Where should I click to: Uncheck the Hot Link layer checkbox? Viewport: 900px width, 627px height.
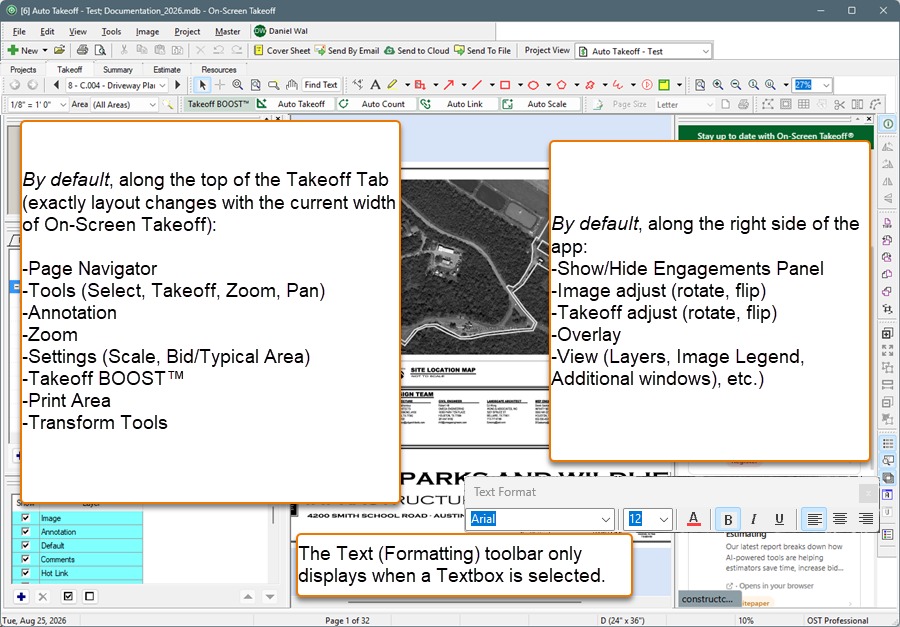click(25, 573)
